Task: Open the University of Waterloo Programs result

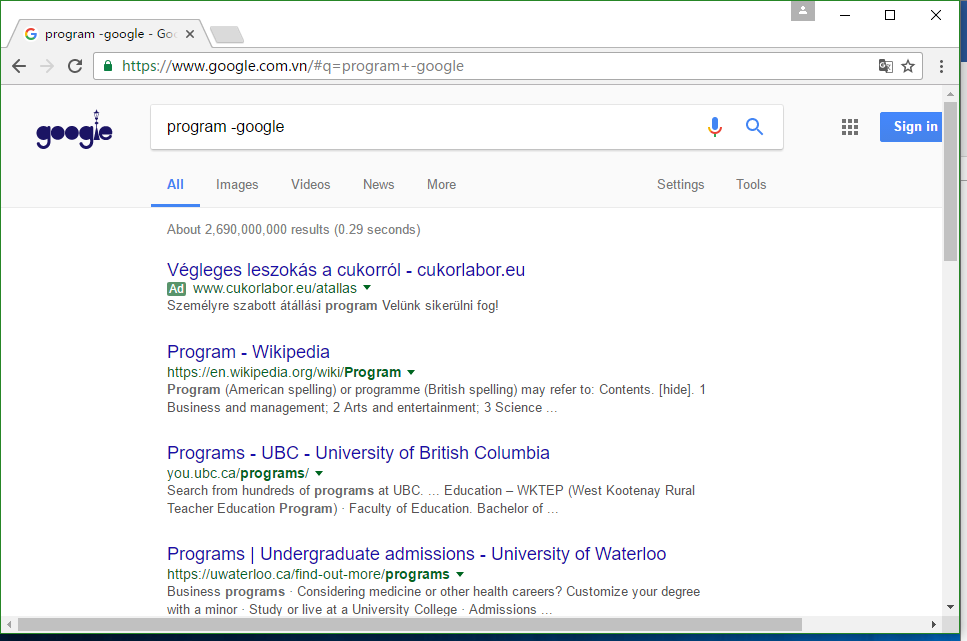Action: (416, 554)
